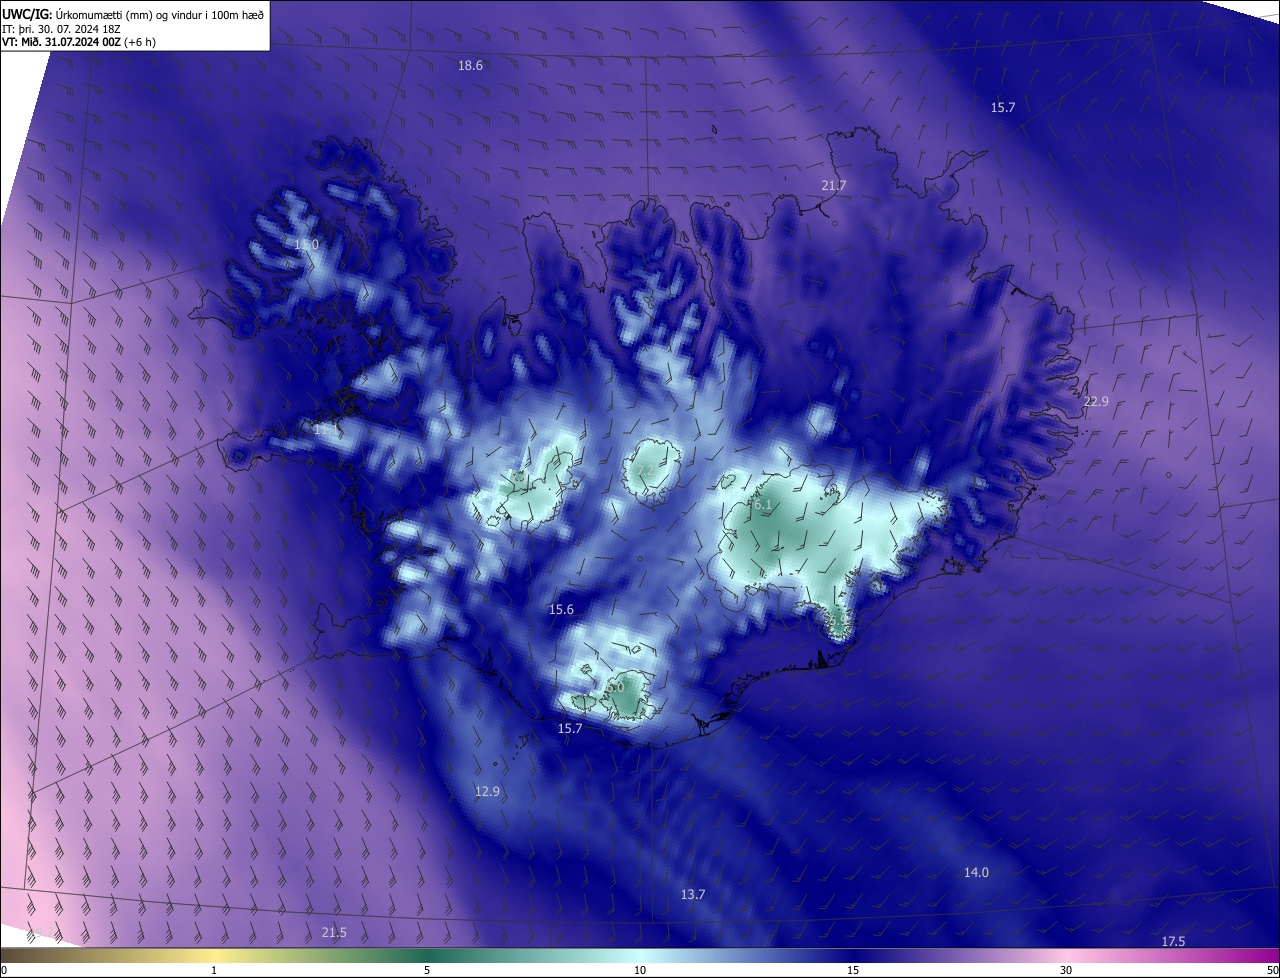
Task: Click the 21.5 value over the southwest ocean
Action: [334, 933]
